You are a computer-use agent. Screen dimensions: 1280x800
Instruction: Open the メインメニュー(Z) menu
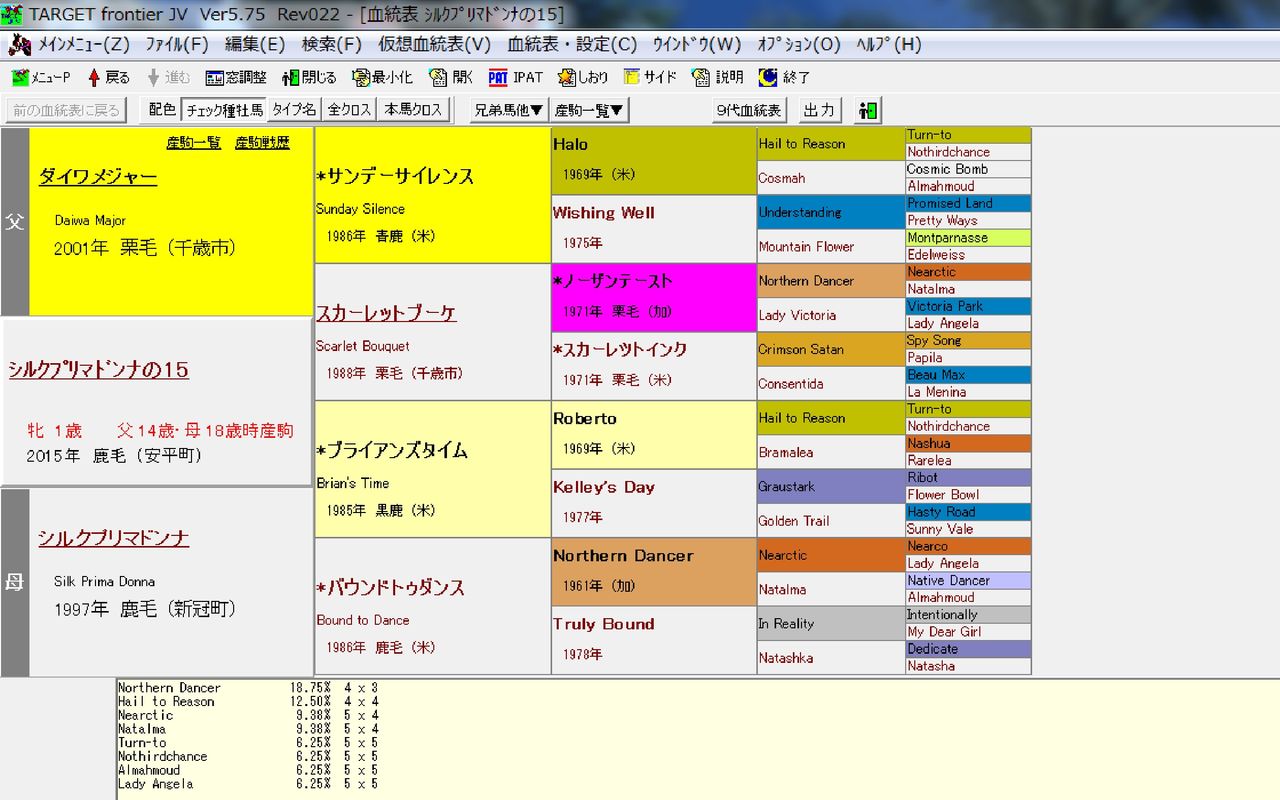coord(84,44)
